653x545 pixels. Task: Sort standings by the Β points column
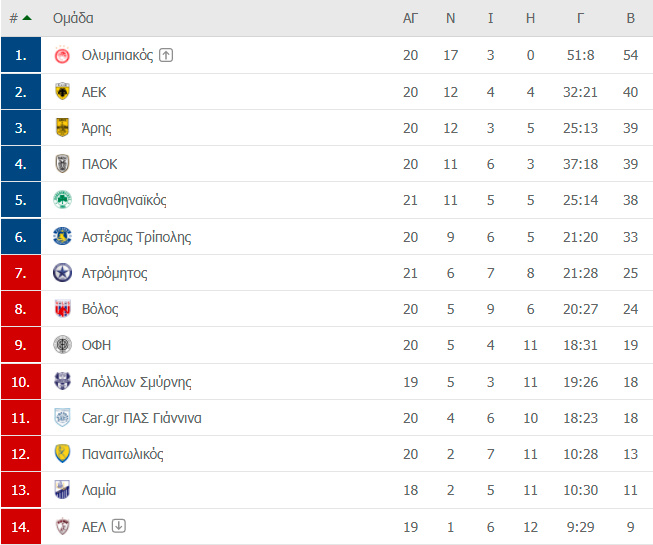[x=631, y=18]
